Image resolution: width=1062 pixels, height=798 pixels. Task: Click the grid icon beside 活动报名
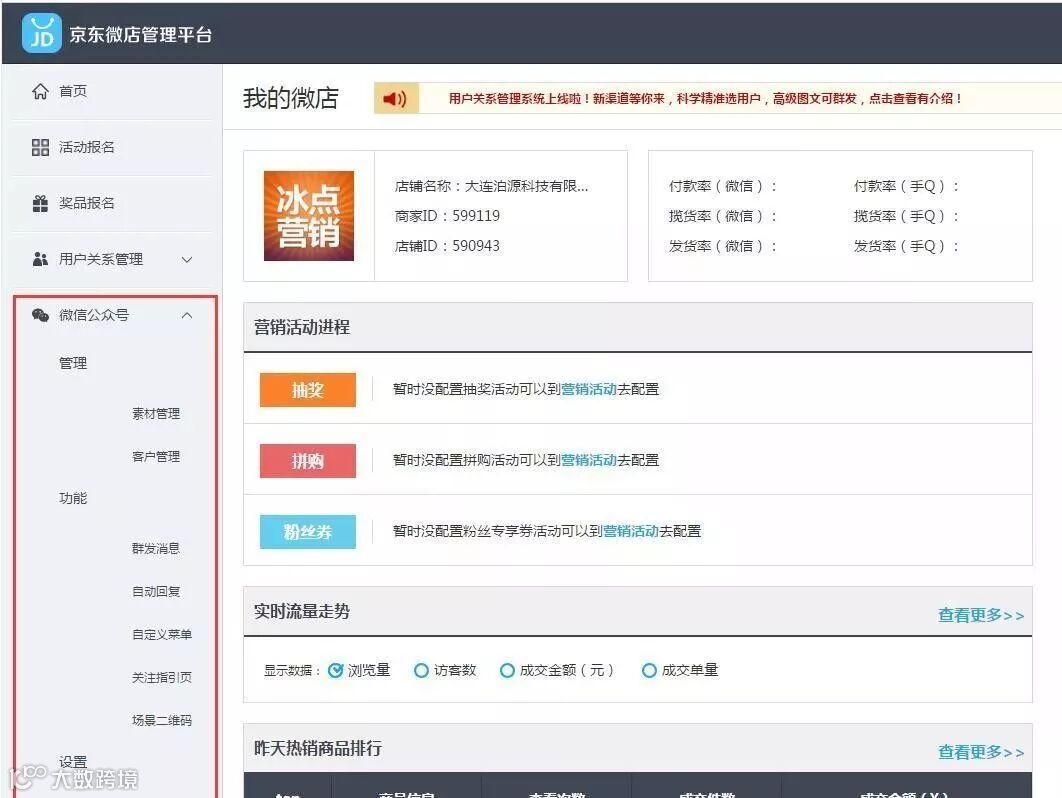click(x=41, y=147)
